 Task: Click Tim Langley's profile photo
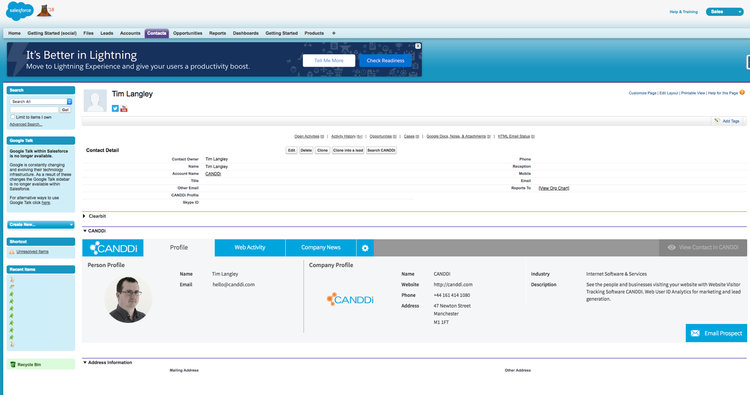(127, 299)
